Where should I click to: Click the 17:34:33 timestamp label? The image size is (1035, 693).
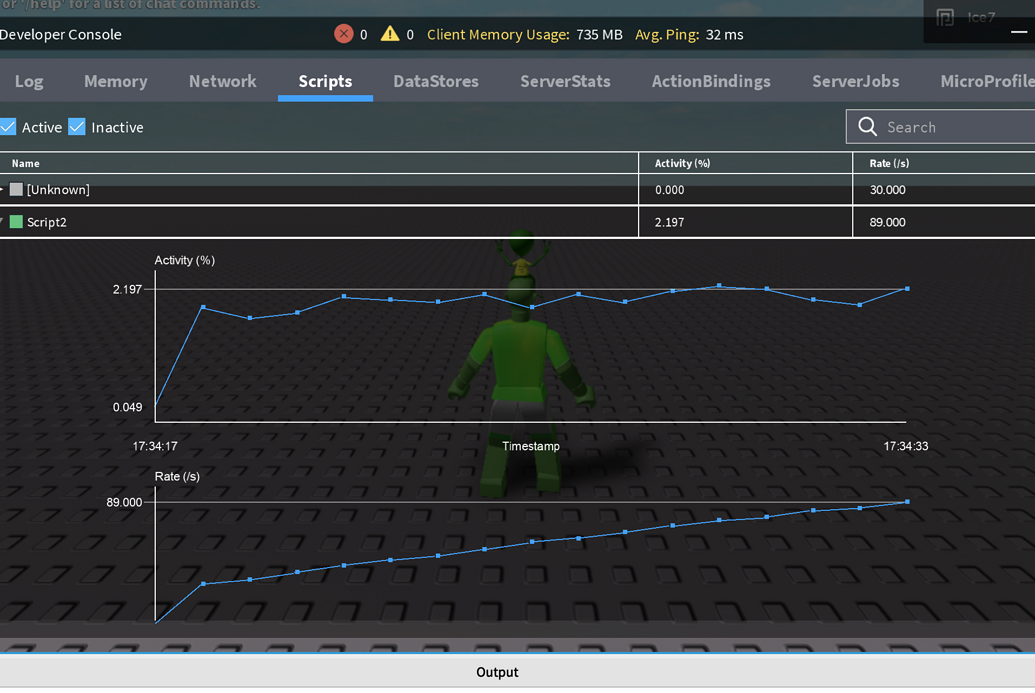906,446
